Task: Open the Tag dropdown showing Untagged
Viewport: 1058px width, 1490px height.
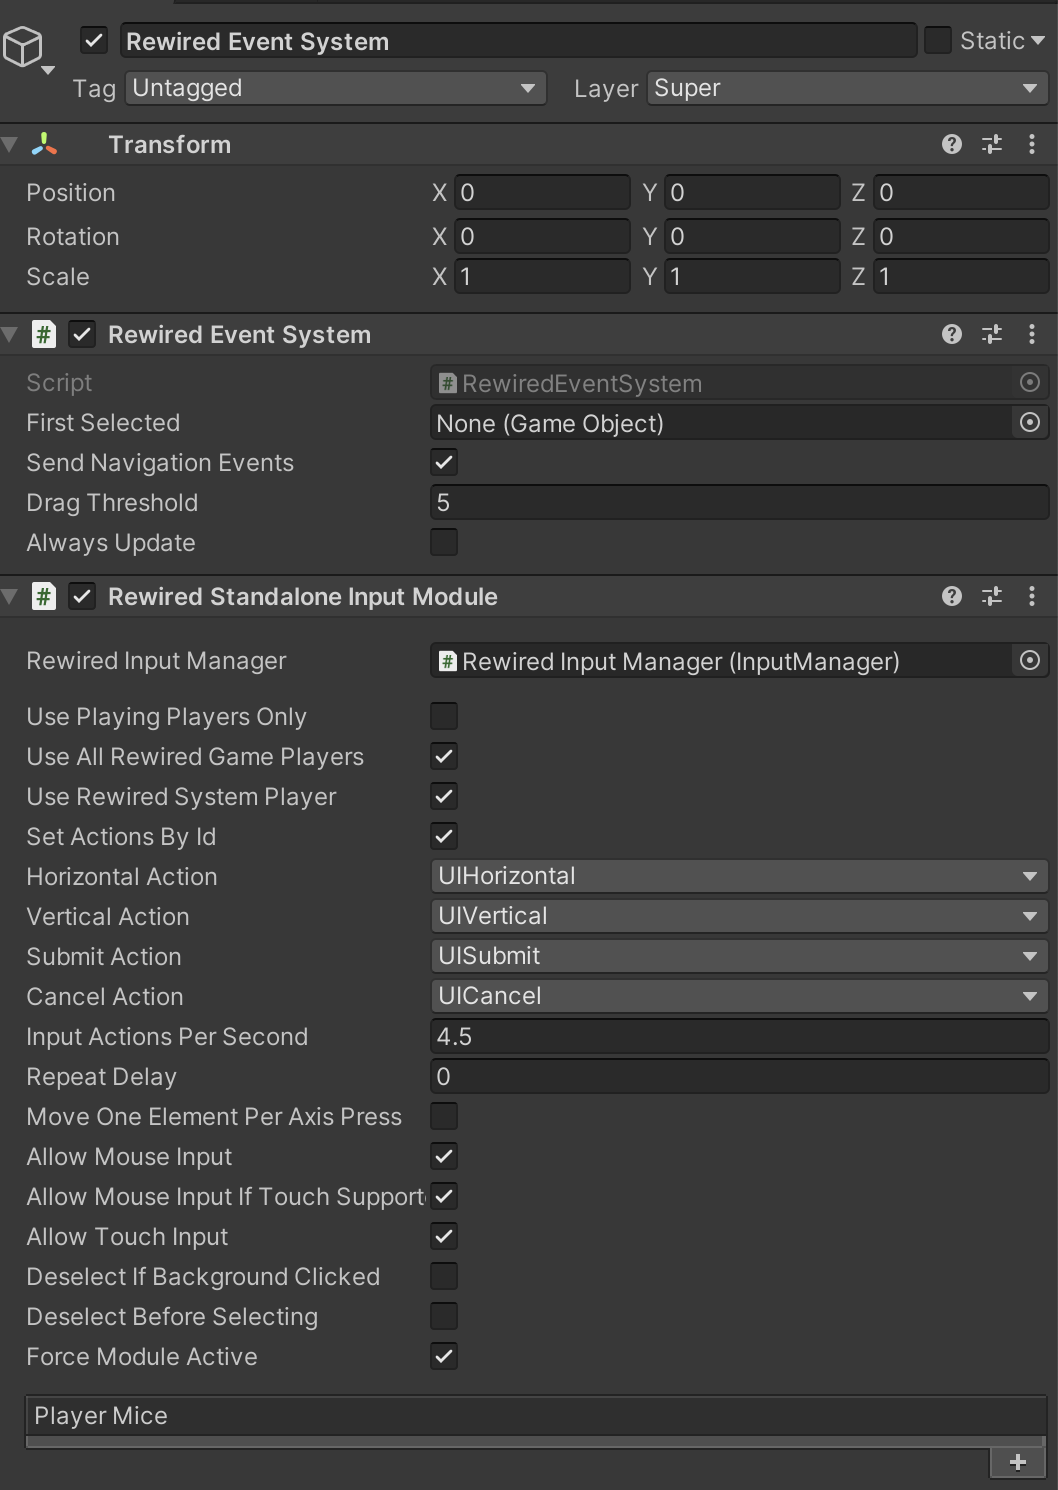Action: click(x=336, y=88)
